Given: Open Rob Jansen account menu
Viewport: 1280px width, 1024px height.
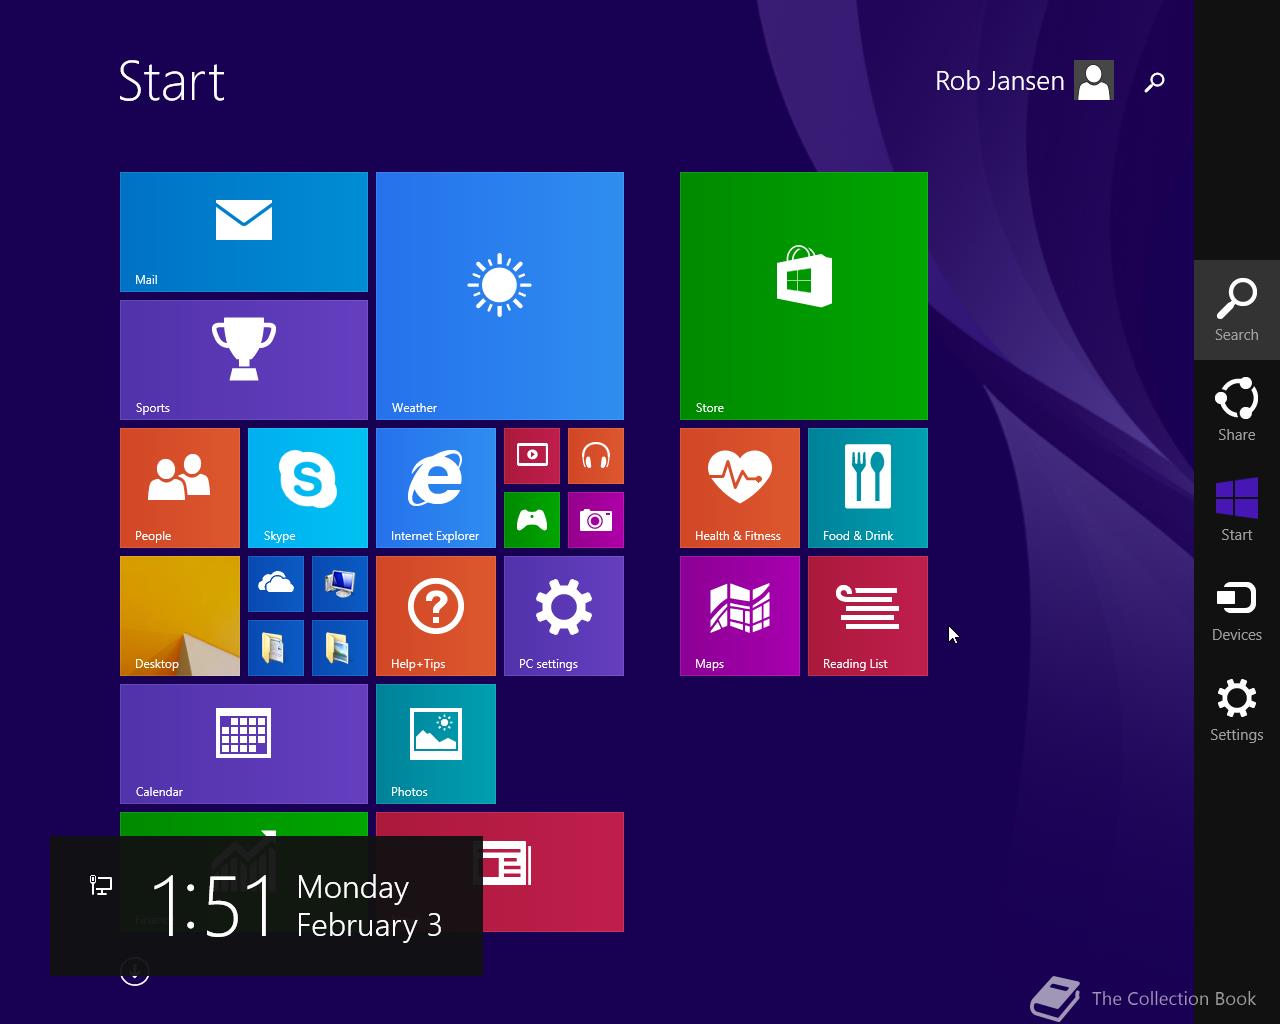Looking at the screenshot, I should point(1024,81).
